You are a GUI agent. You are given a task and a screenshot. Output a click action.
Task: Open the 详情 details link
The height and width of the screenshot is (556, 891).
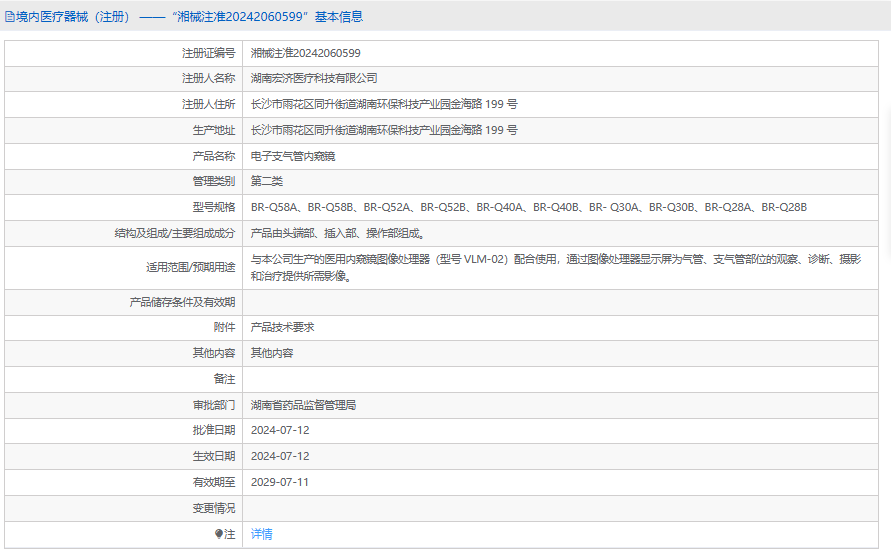tap(261, 534)
